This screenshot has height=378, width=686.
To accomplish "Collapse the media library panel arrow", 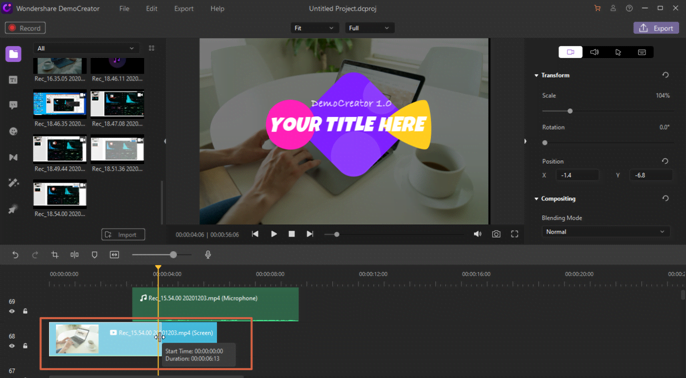I will [165, 141].
